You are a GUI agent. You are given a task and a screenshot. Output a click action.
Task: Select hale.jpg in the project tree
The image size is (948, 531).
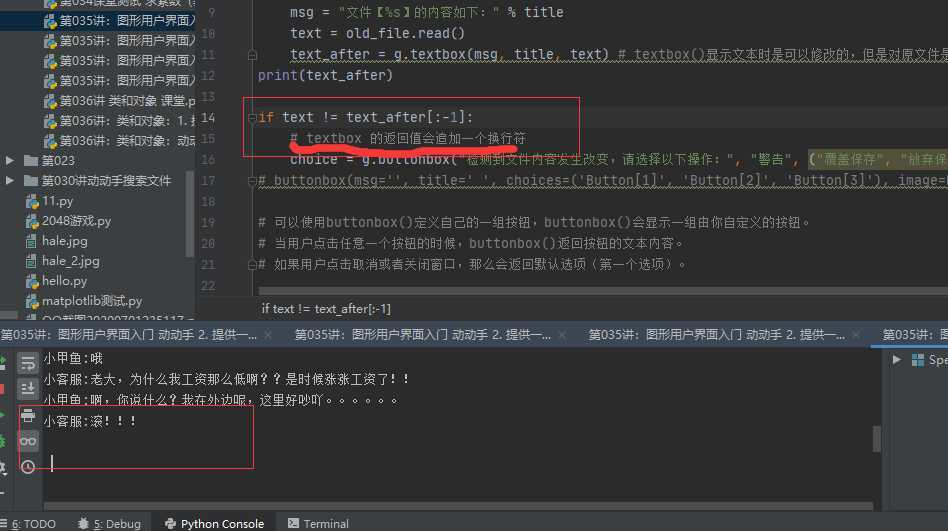click(x=65, y=241)
